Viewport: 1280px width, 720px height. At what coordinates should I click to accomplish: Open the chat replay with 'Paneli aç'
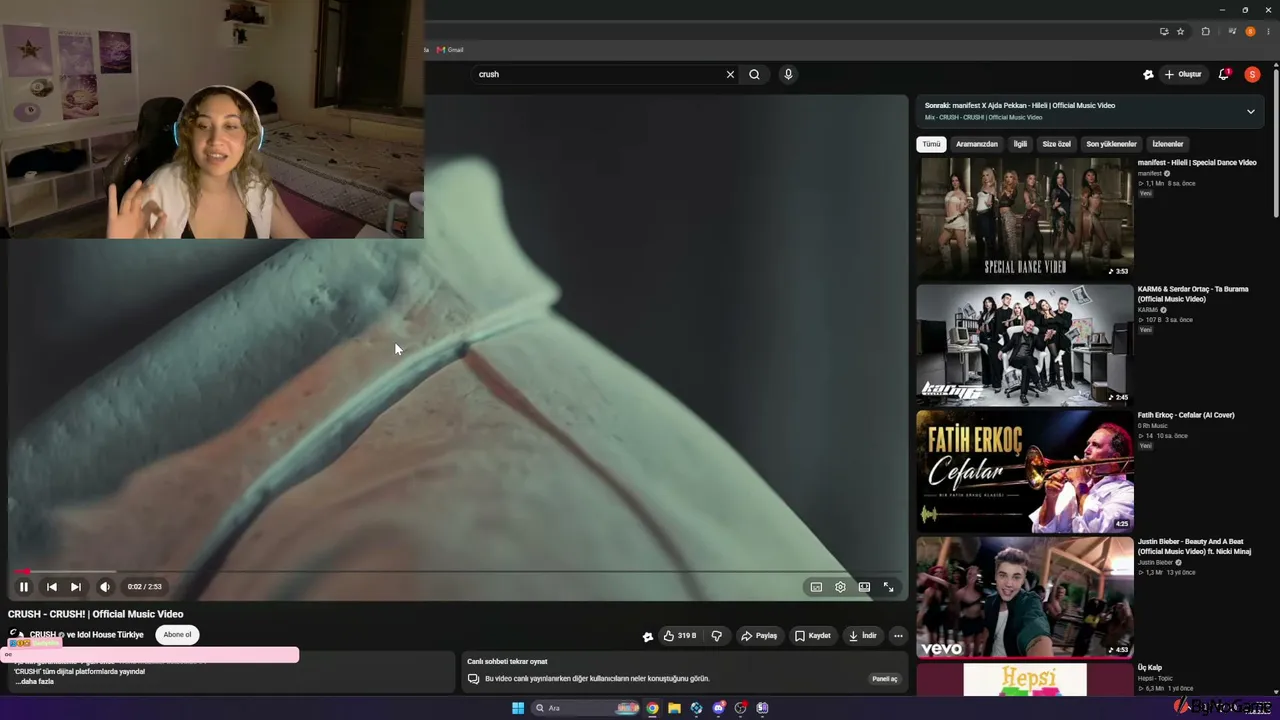(884, 679)
